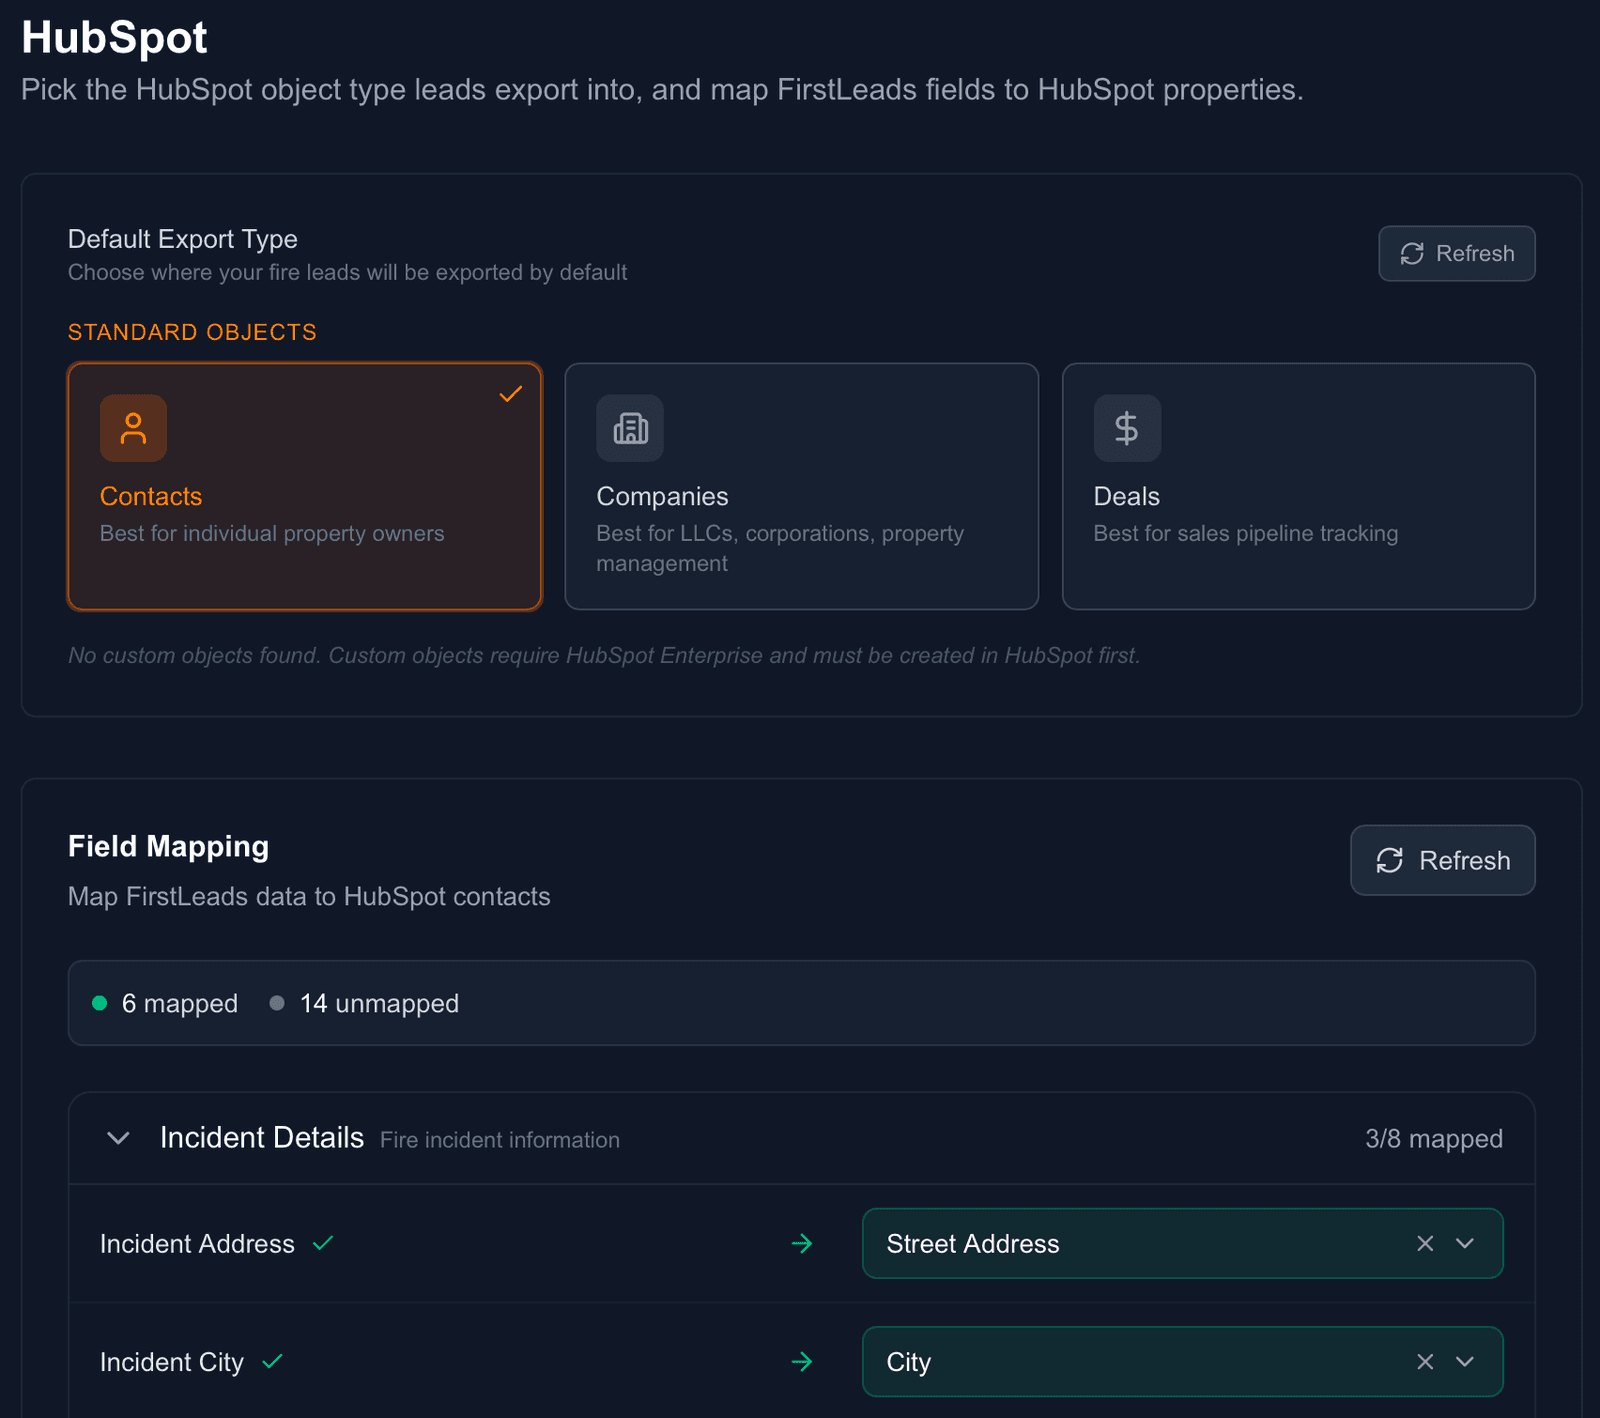The height and width of the screenshot is (1418, 1600).
Task: Click the Companies building icon
Action: pos(630,428)
